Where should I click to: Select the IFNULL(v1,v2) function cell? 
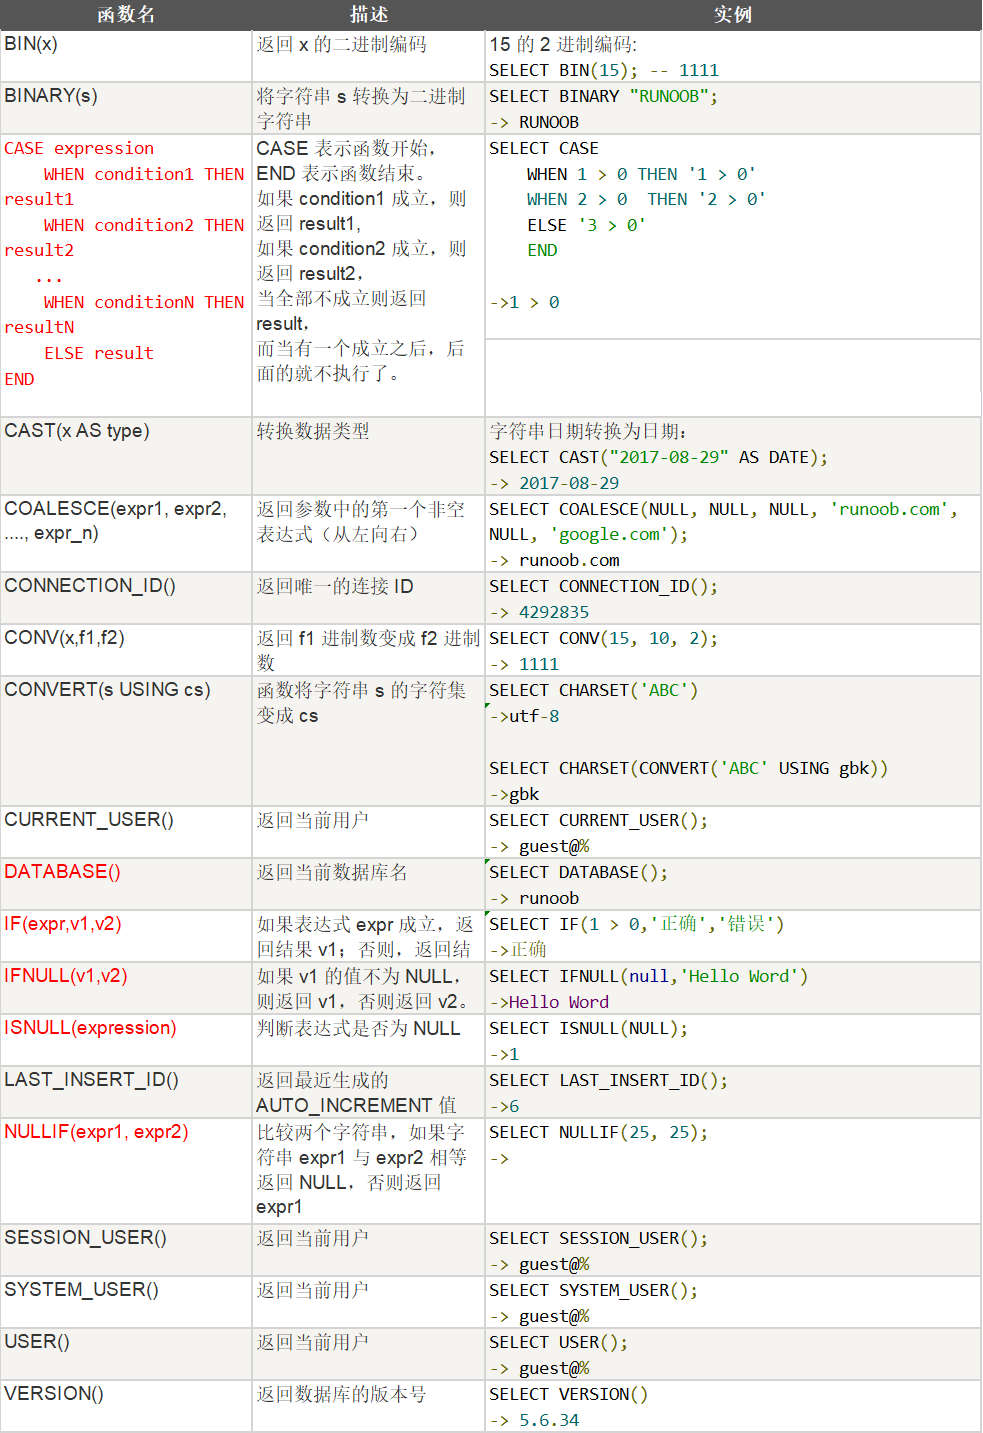66,976
